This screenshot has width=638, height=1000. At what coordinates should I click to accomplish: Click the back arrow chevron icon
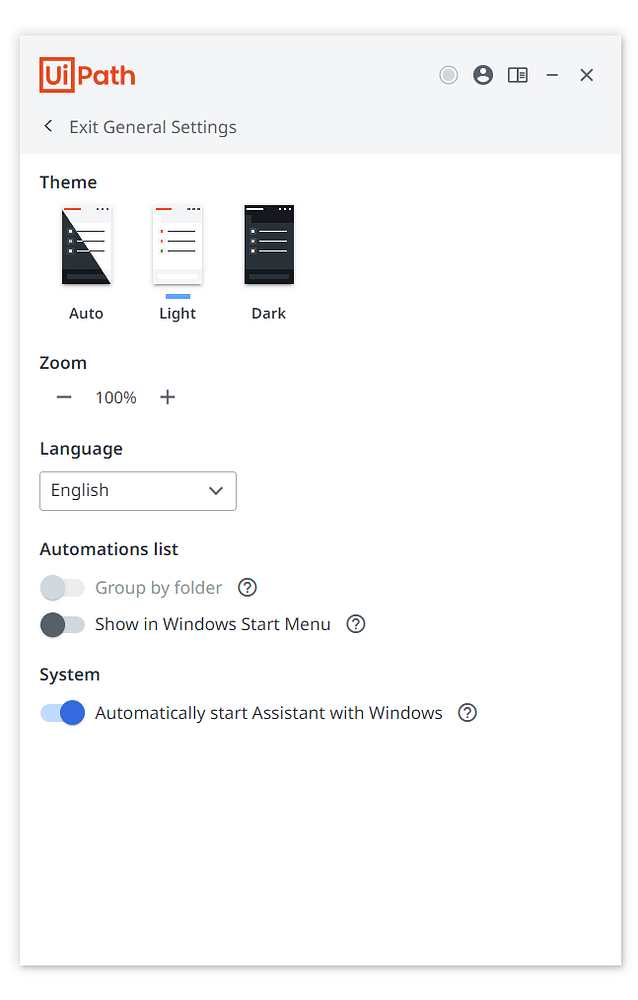coord(47,126)
